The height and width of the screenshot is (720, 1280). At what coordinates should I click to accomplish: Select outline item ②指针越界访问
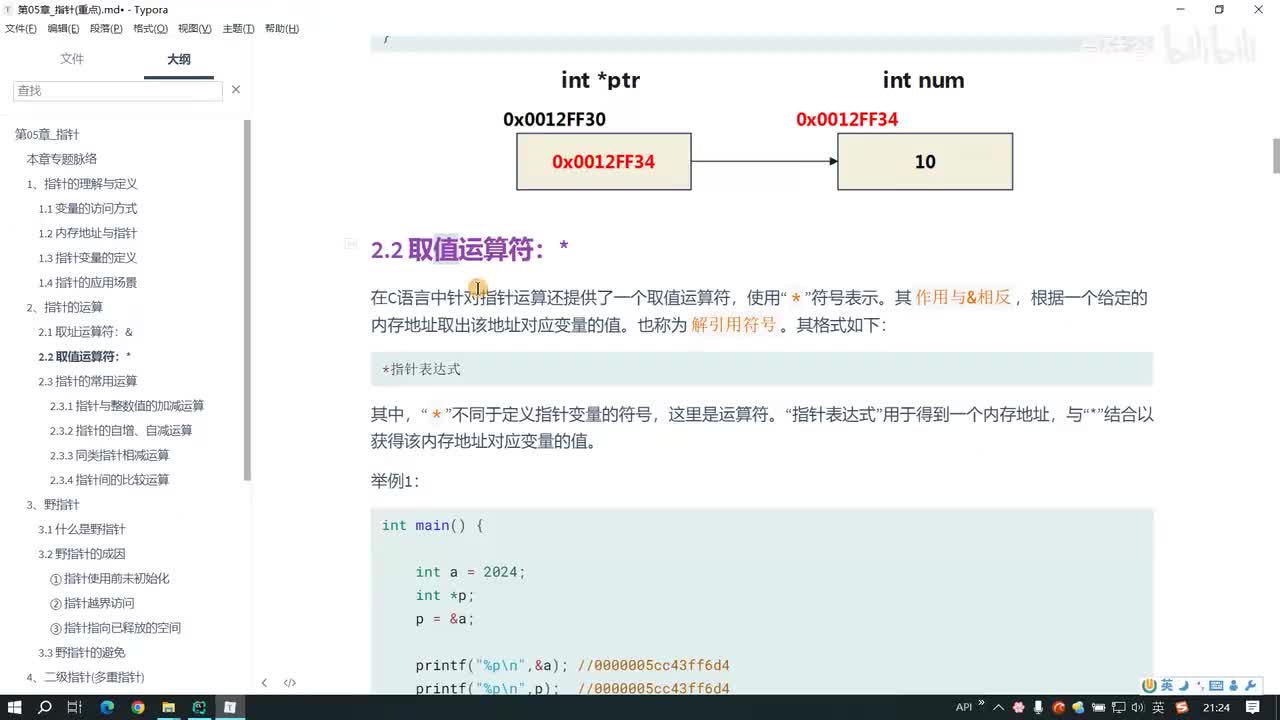point(92,603)
